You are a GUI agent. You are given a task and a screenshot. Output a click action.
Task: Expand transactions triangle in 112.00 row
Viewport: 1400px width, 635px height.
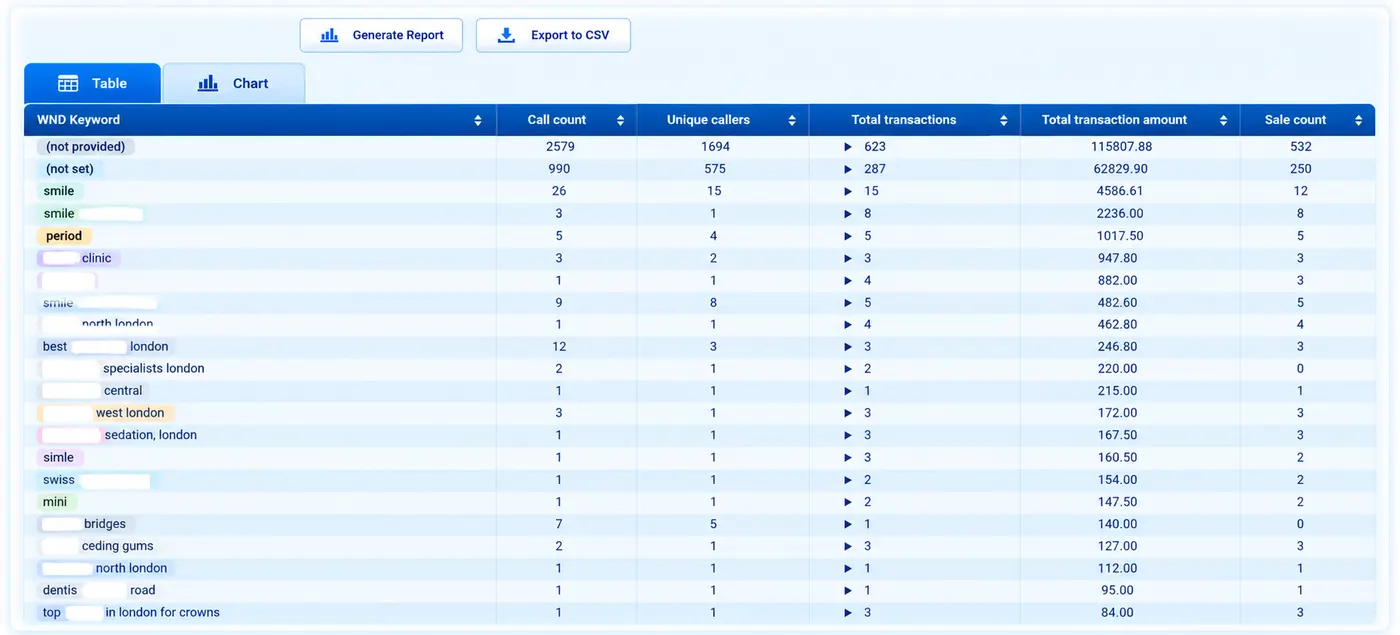pyautogui.click(x=849, y=568)
